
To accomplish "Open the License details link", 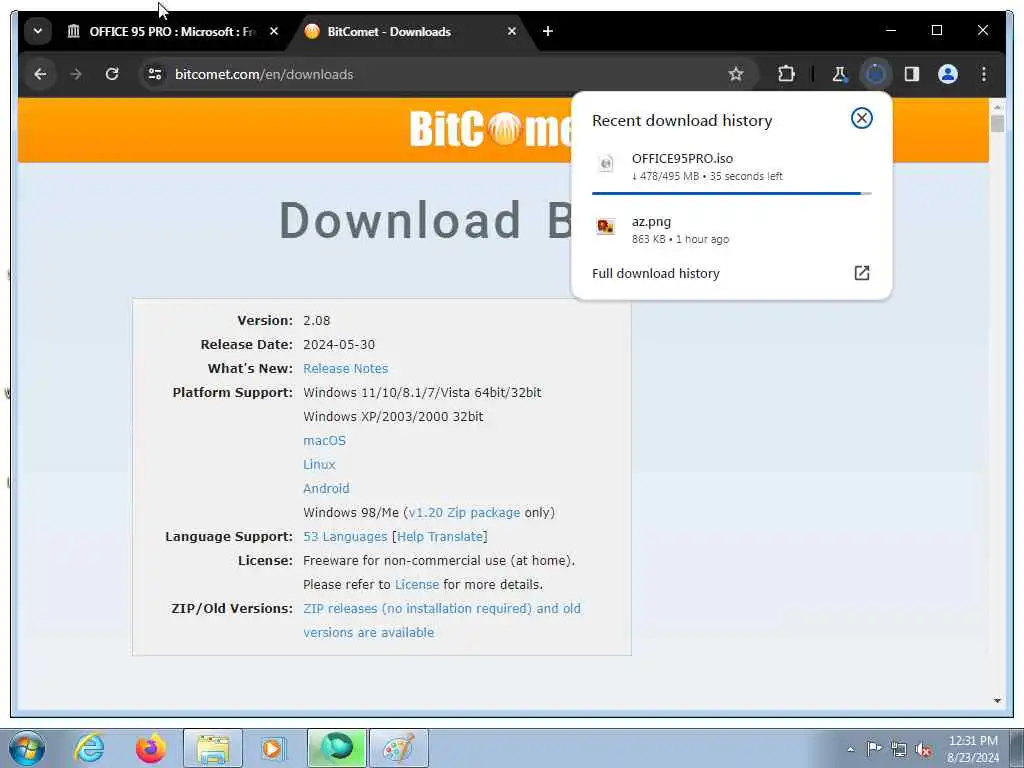I will pyautogui.click(x=417, y=584).
